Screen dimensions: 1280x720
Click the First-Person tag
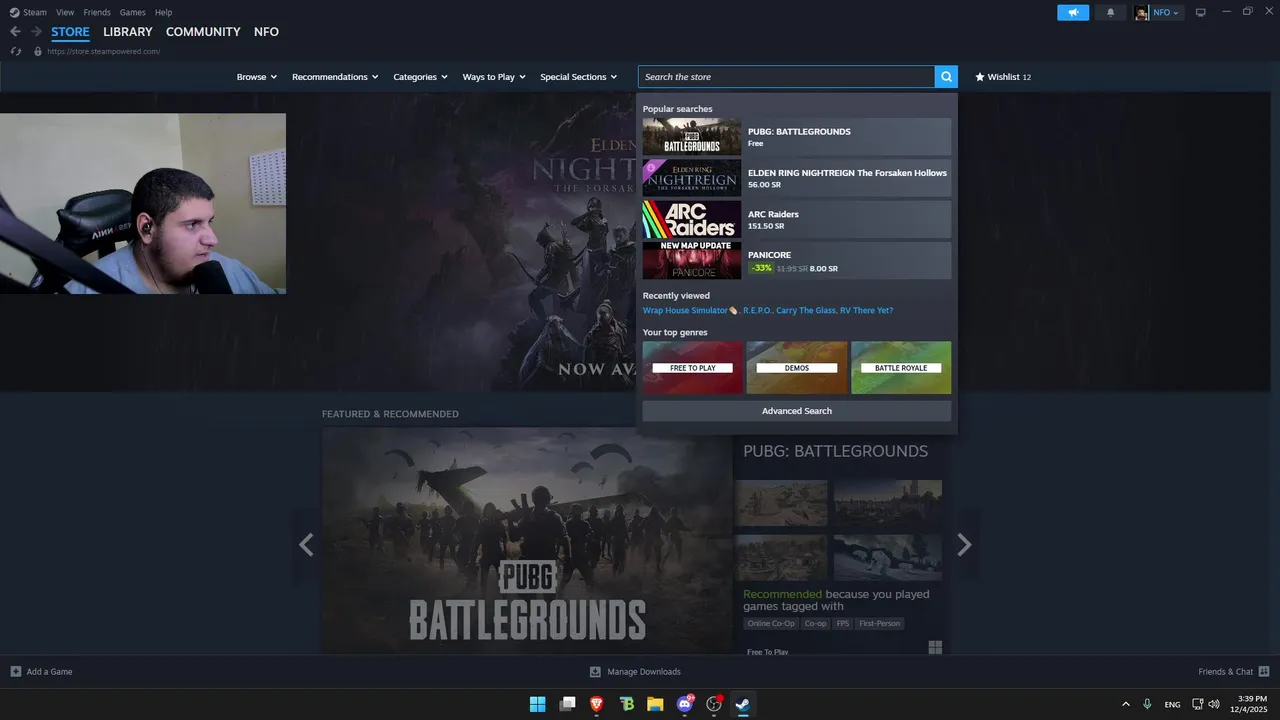[x=880, y=623]
